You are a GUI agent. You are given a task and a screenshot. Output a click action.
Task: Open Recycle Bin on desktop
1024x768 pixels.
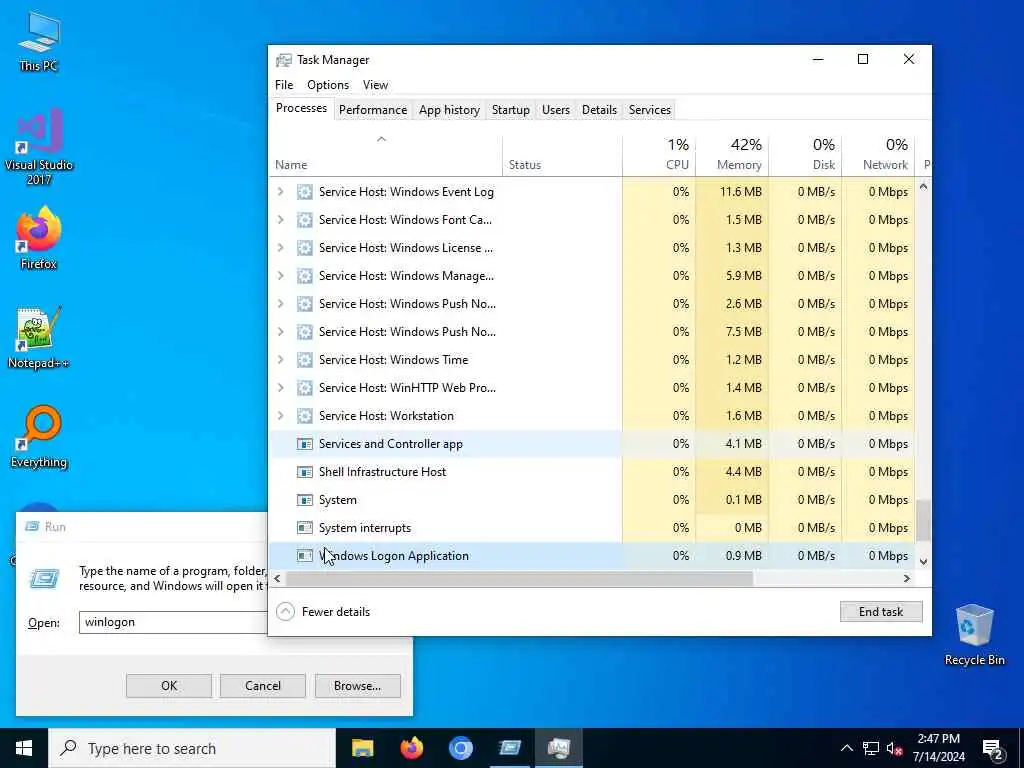click(x=974, y=635)
